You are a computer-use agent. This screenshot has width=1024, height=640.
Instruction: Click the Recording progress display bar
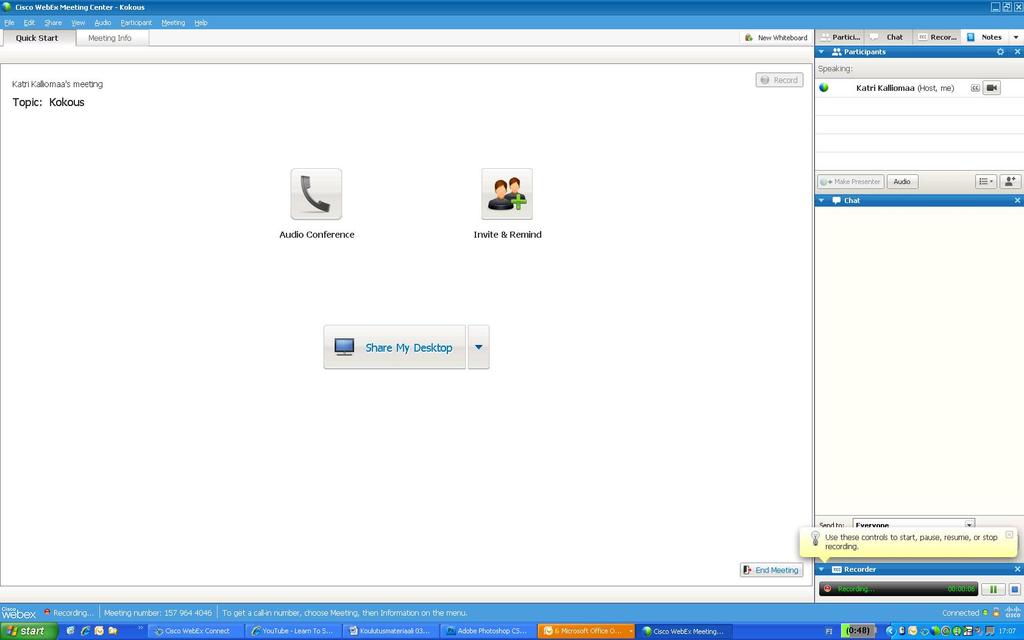[x=899, y=589]
